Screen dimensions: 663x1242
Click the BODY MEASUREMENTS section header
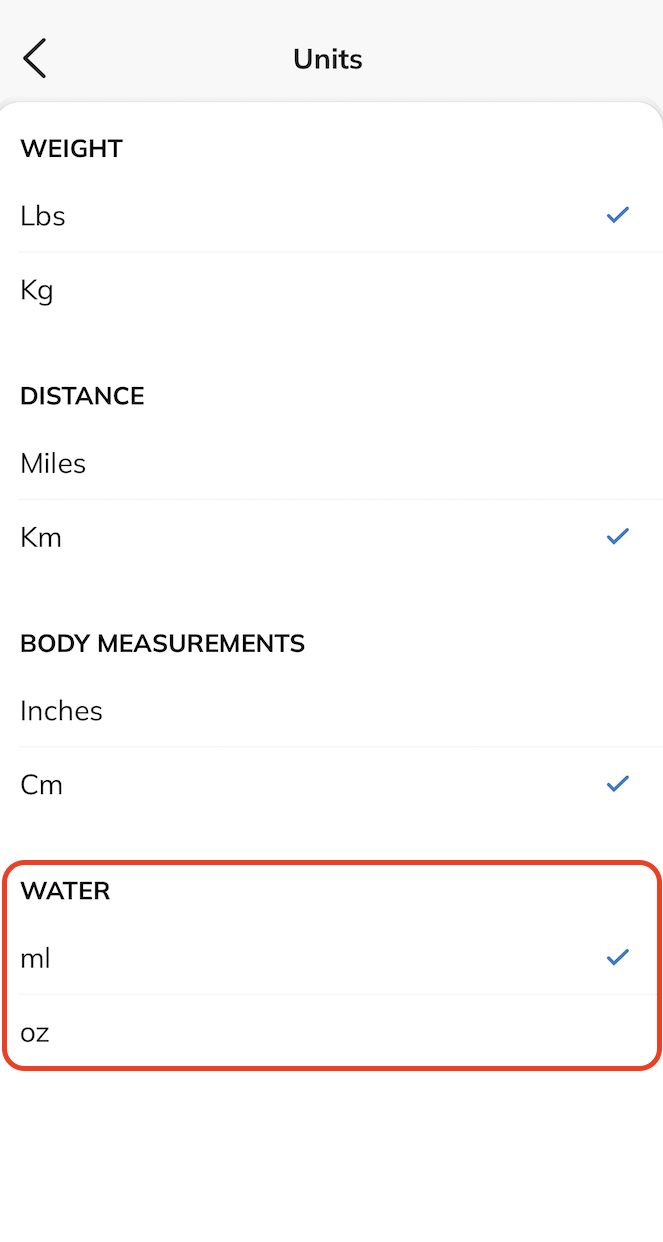[x=162, y=643]
